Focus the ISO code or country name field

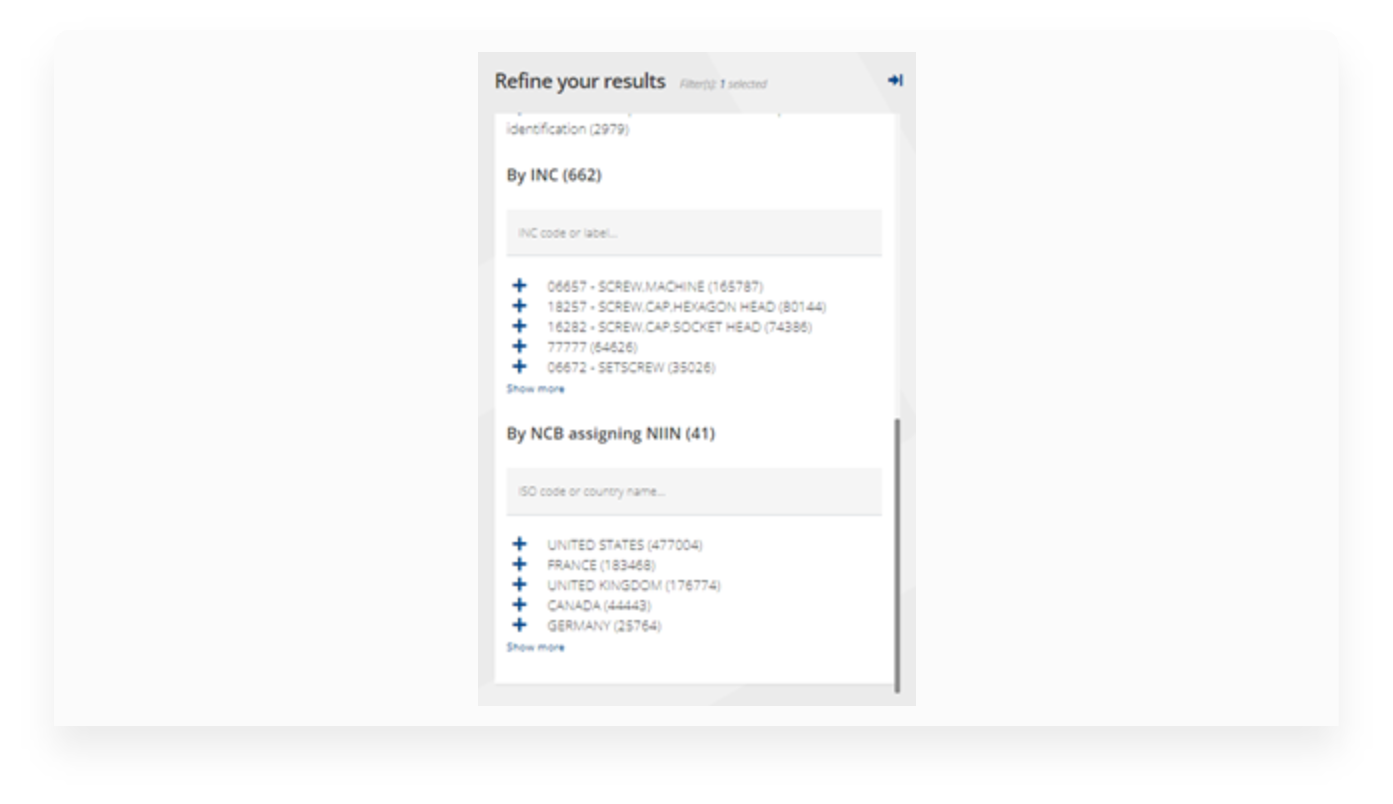pyautogui.click(x=694, y=492)
